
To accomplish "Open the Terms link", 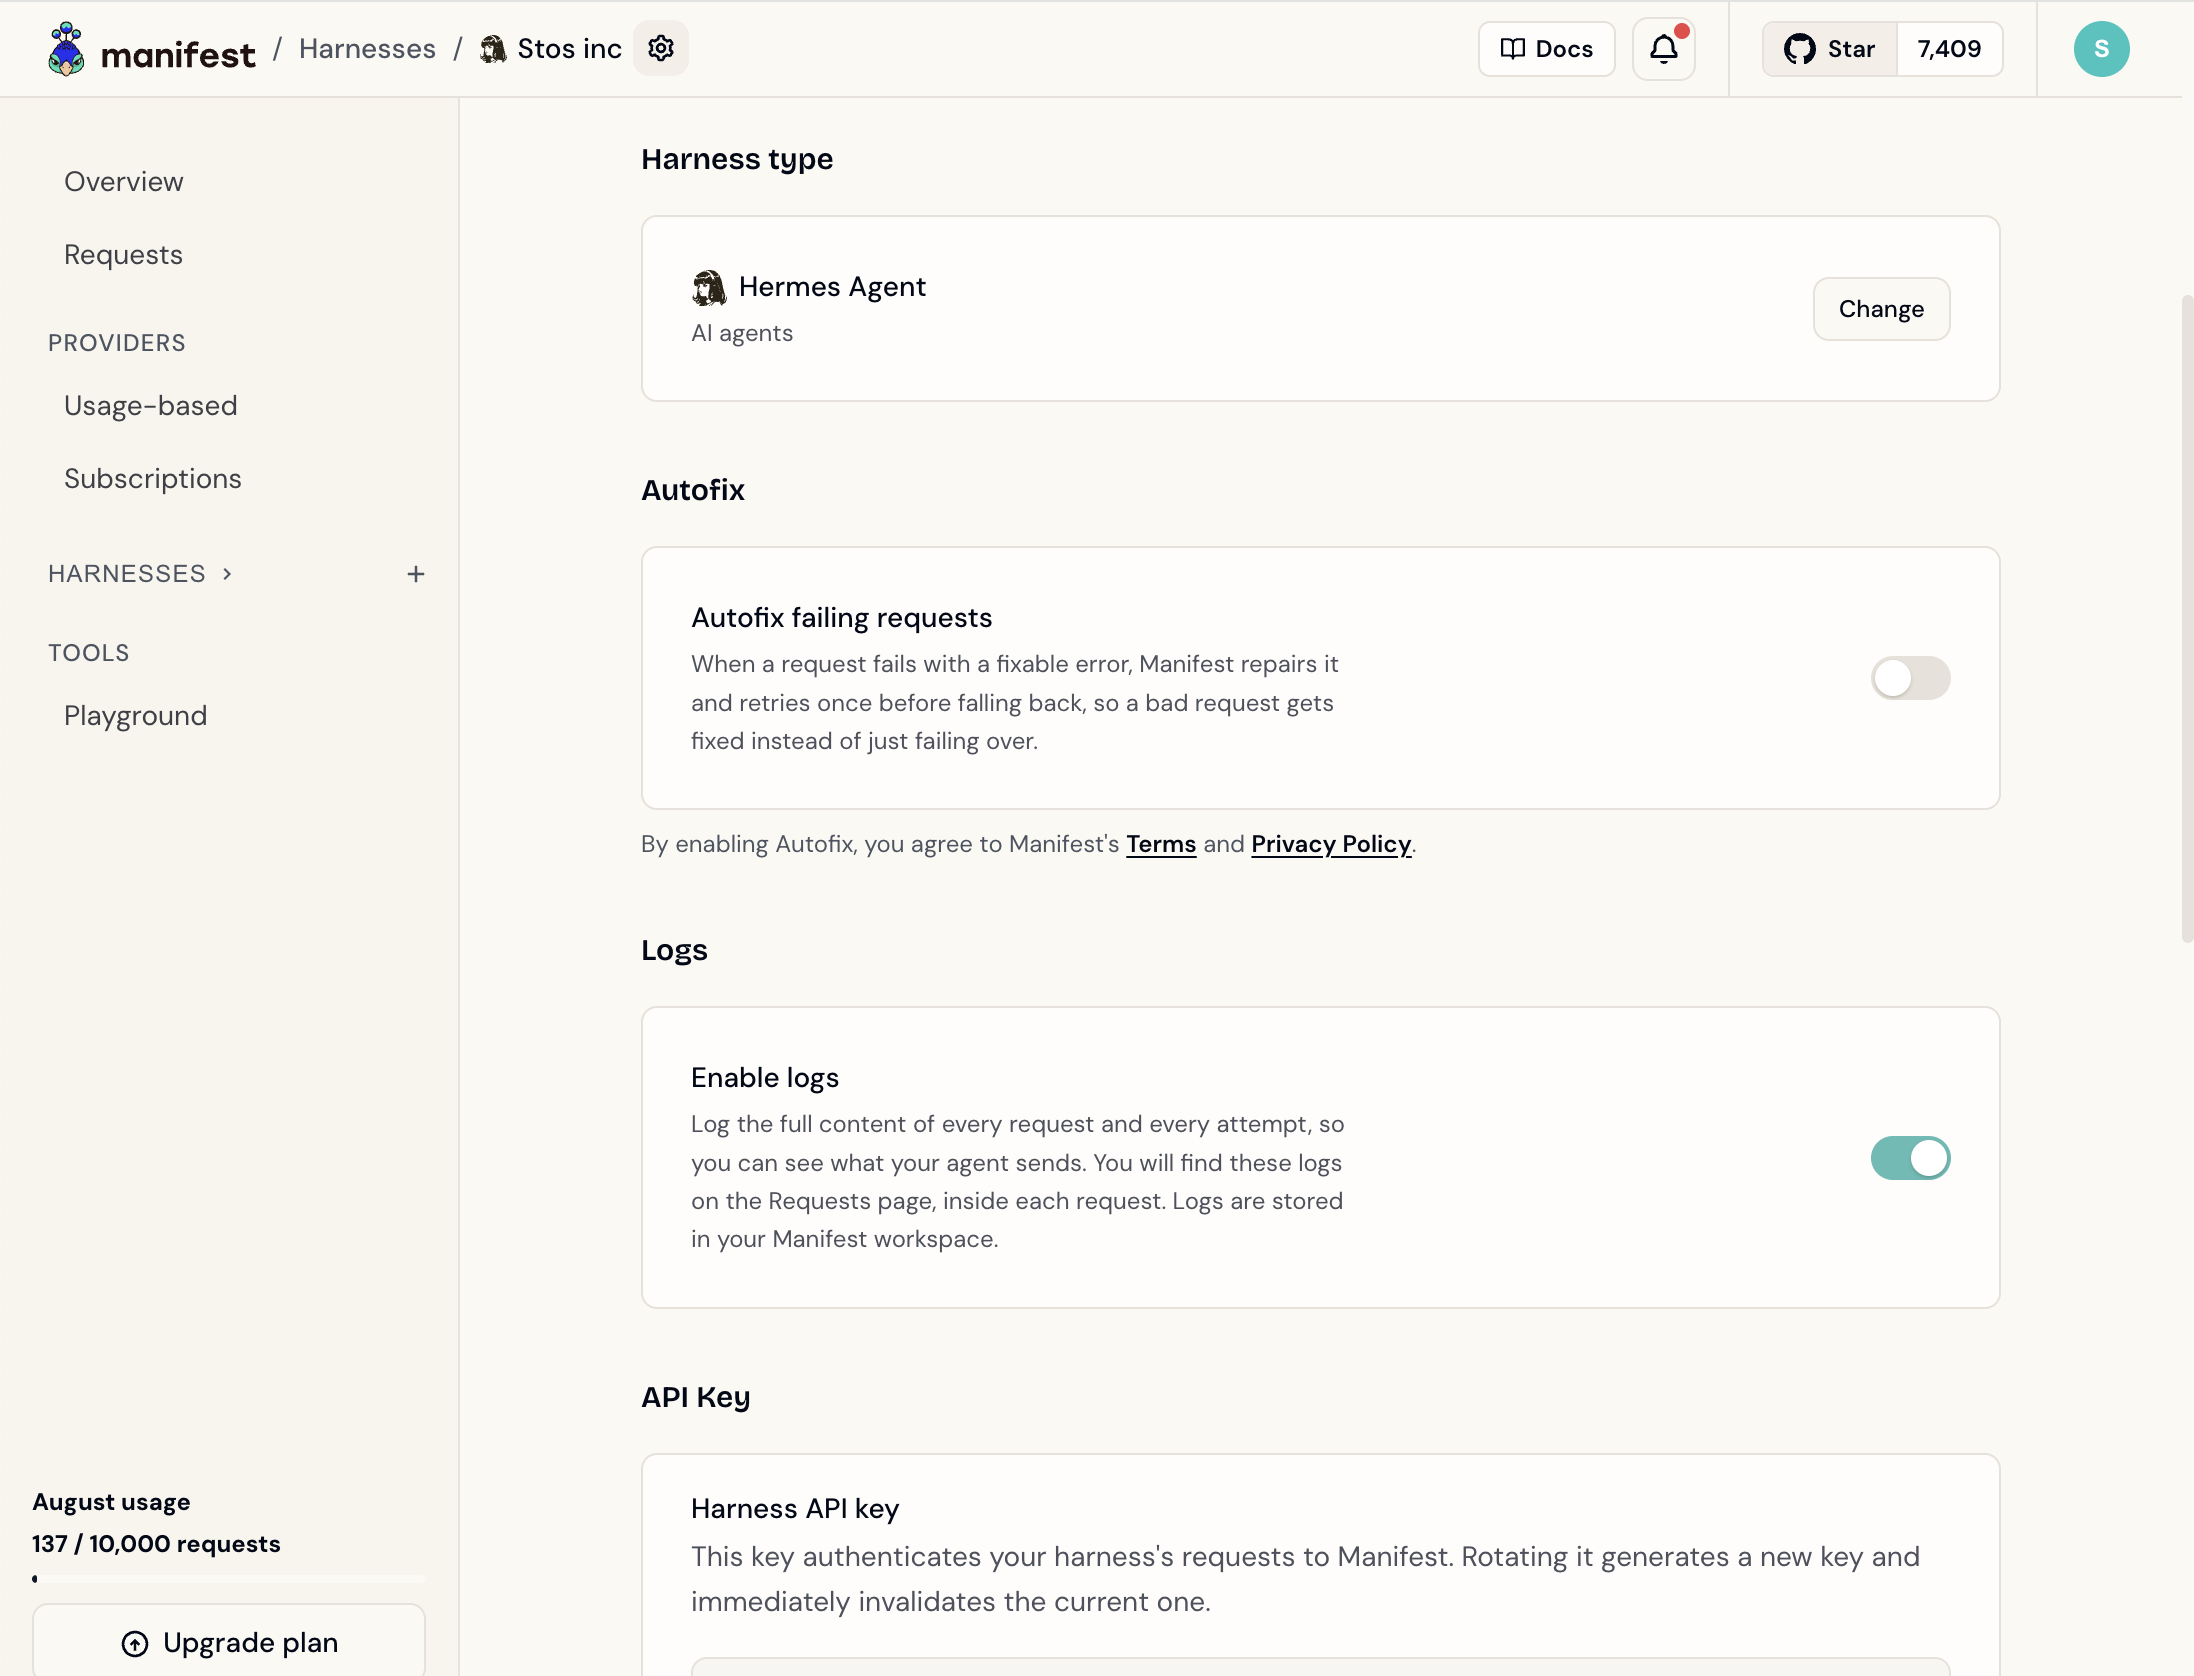I will click(1161, 844).
